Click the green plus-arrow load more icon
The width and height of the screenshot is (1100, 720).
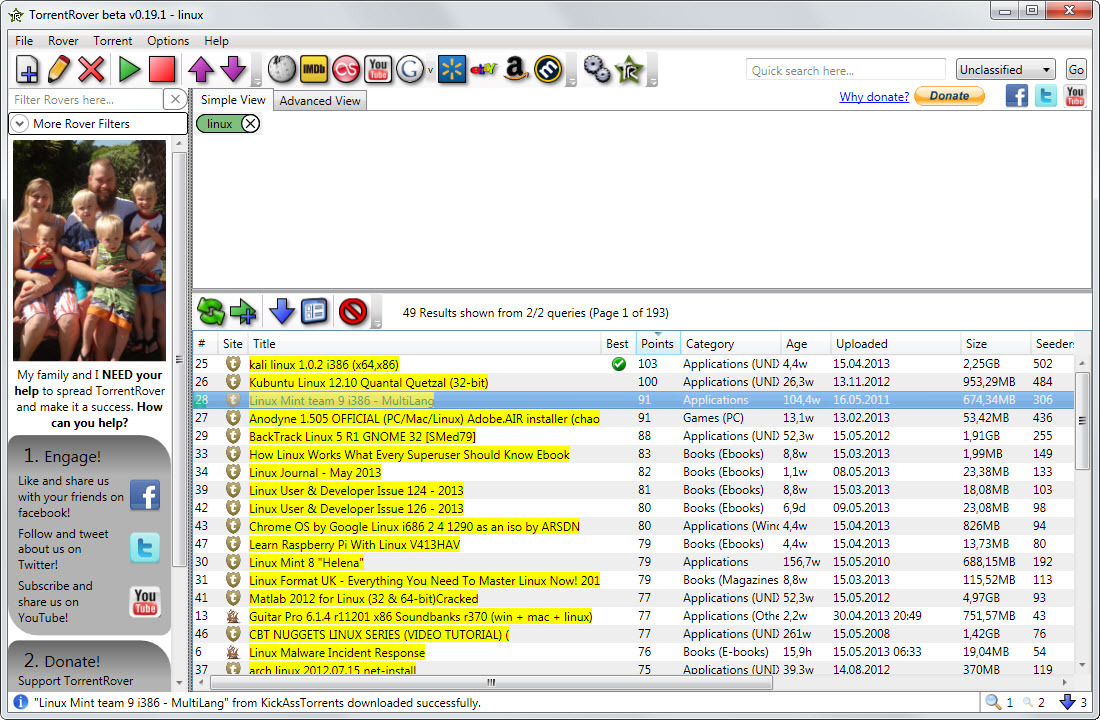point(243,312)
